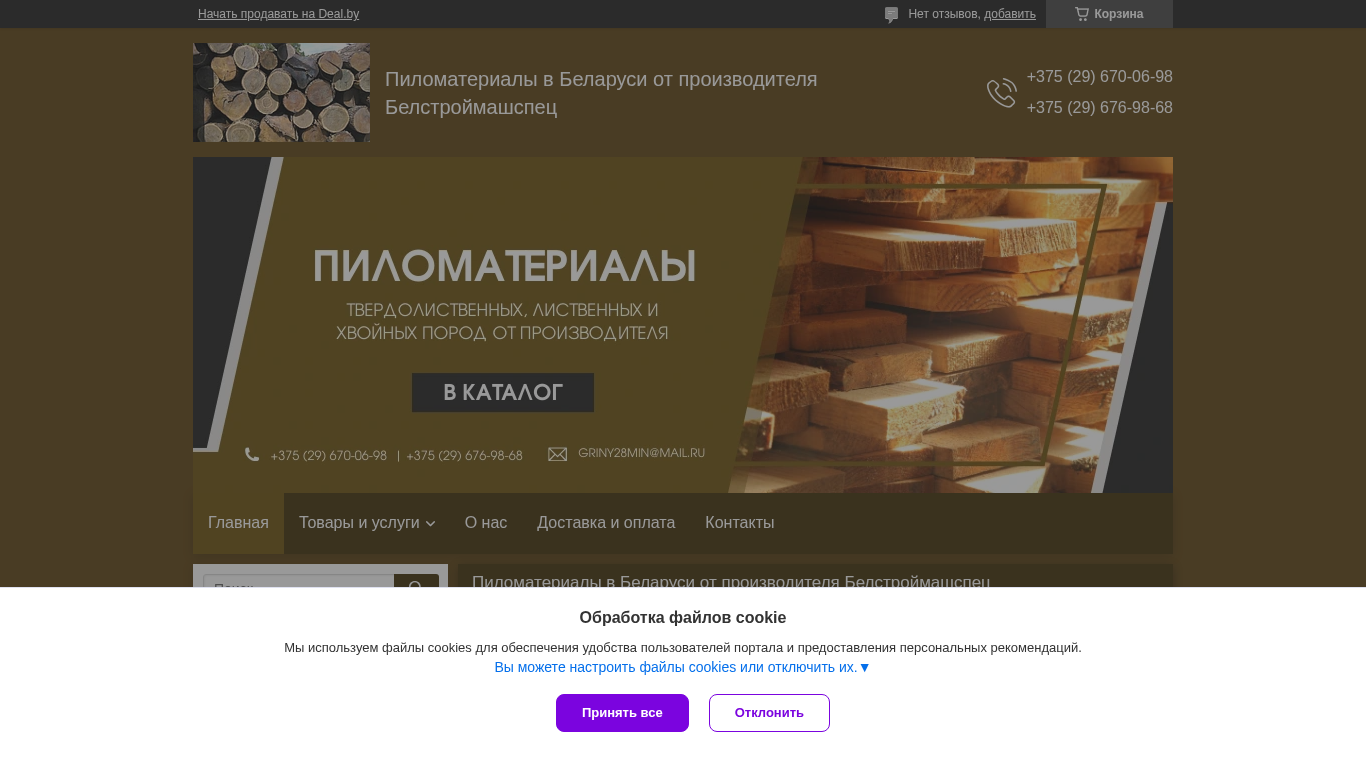Image resolution: width=1366 pixels, height=768 pixels.
Task: Click the Поиск search input field
Action: point(299,581)
